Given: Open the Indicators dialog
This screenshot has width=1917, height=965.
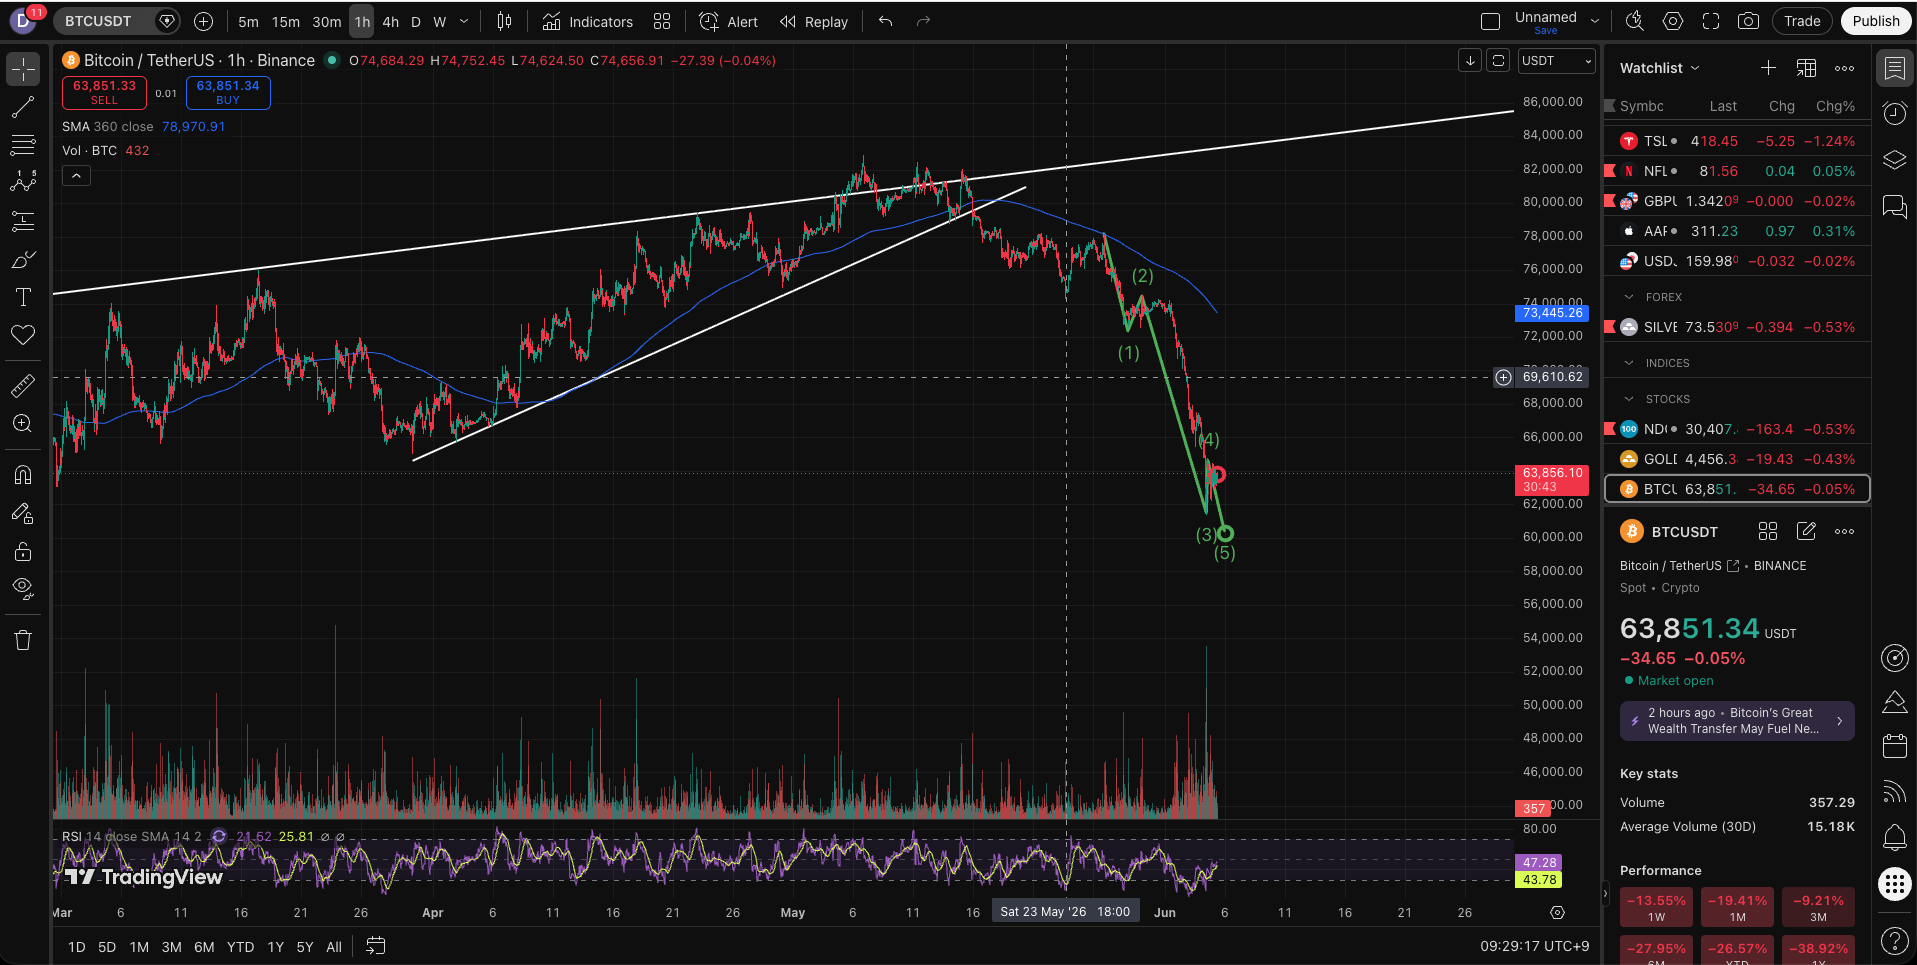Looking at the screenshot, I should click(588, 21).
